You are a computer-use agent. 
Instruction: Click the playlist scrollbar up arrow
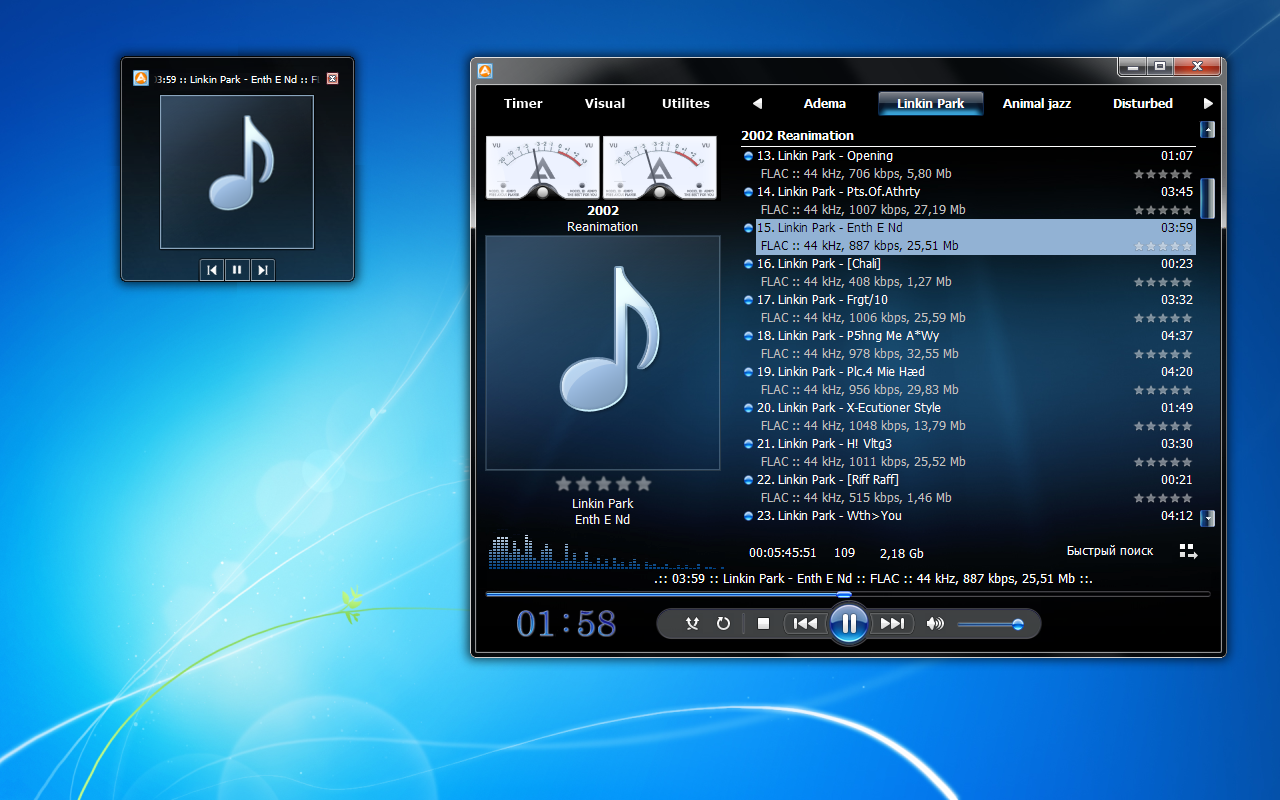(x=1207, y=129)
